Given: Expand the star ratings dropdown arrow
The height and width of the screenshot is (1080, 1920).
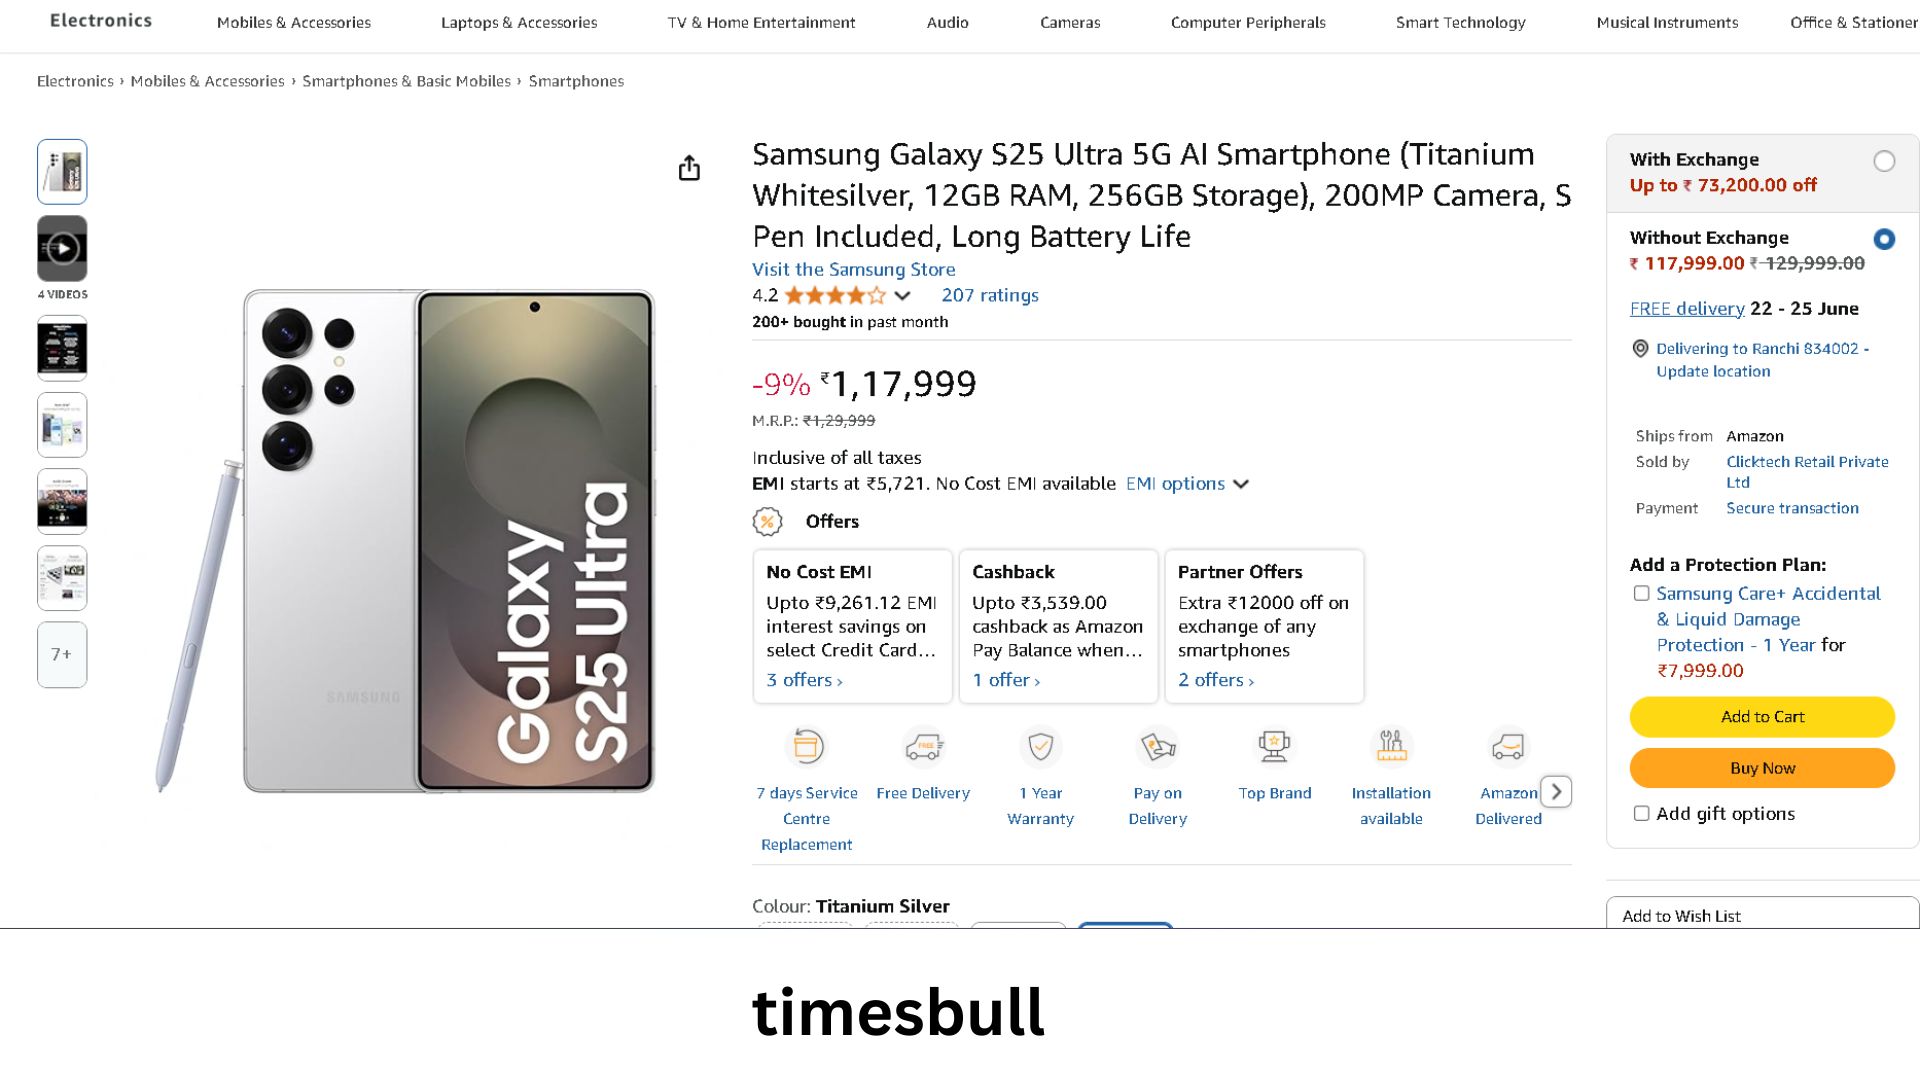Looking at the screenshot, I should pos(902,296).
